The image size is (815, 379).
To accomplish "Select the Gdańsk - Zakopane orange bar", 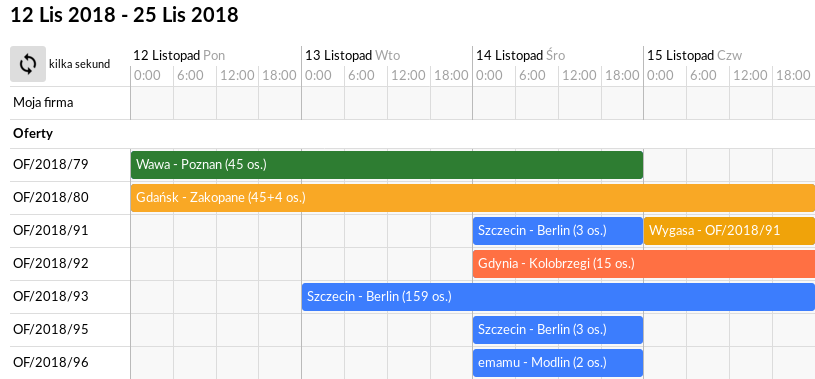I will click(472, 198).
